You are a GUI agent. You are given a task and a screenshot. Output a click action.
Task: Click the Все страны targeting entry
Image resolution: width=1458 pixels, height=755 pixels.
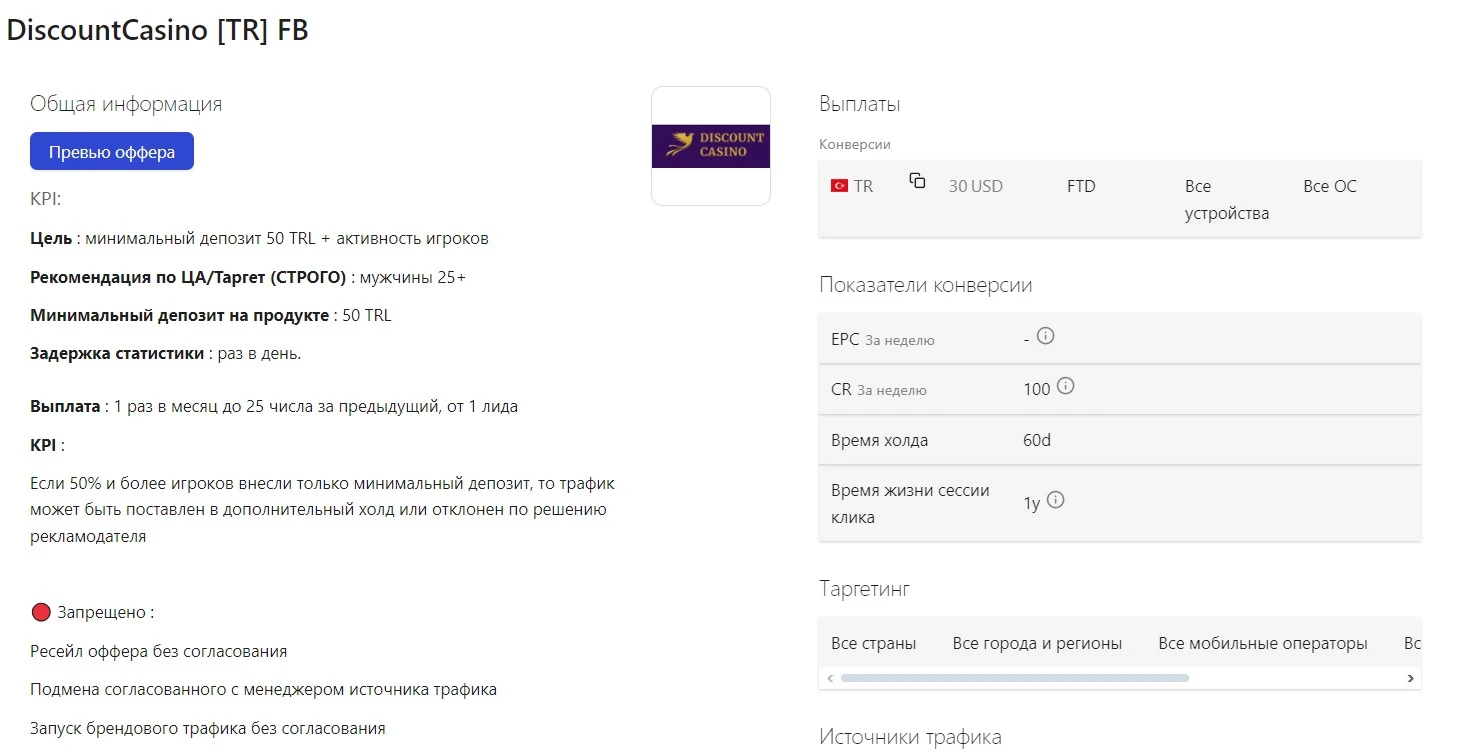click(873, 643)
